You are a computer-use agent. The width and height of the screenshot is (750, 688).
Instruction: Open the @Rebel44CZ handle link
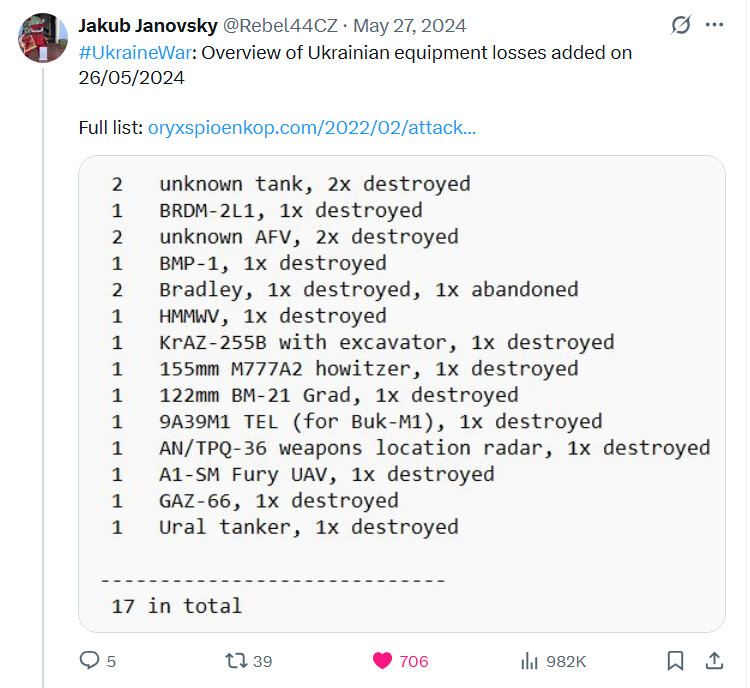tap(280, 25)
